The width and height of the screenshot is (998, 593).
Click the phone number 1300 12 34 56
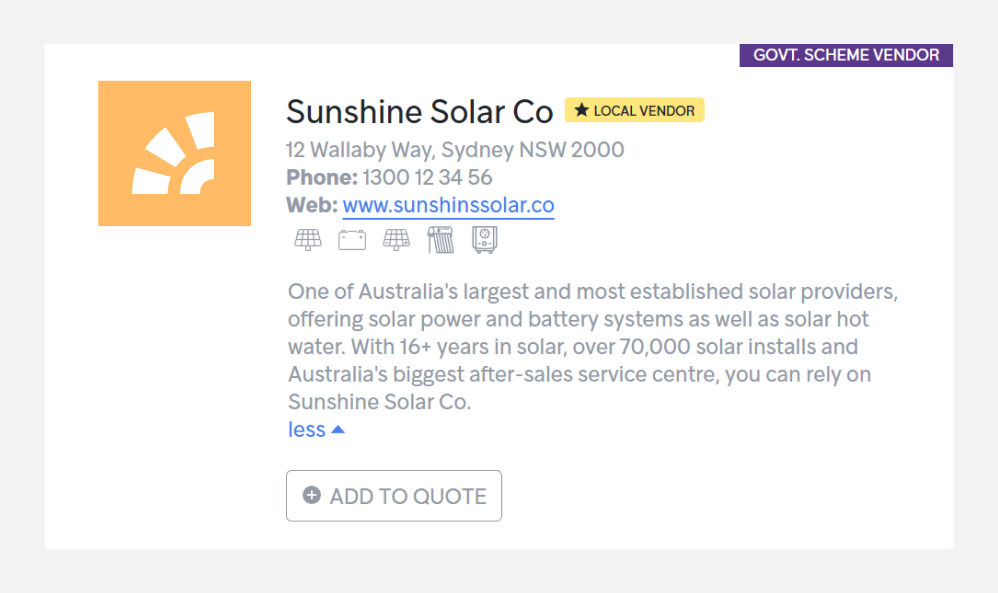(x=427, y=178)
